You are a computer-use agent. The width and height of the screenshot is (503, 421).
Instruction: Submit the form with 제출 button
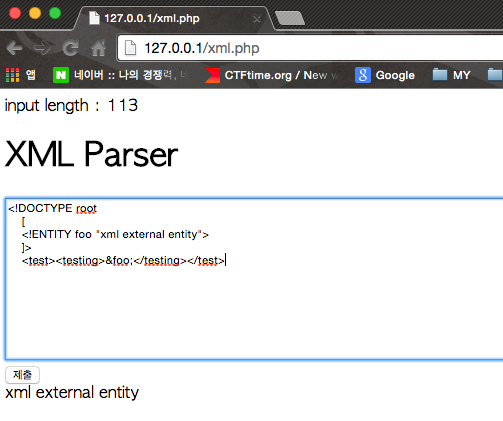(x=22, y=375)
